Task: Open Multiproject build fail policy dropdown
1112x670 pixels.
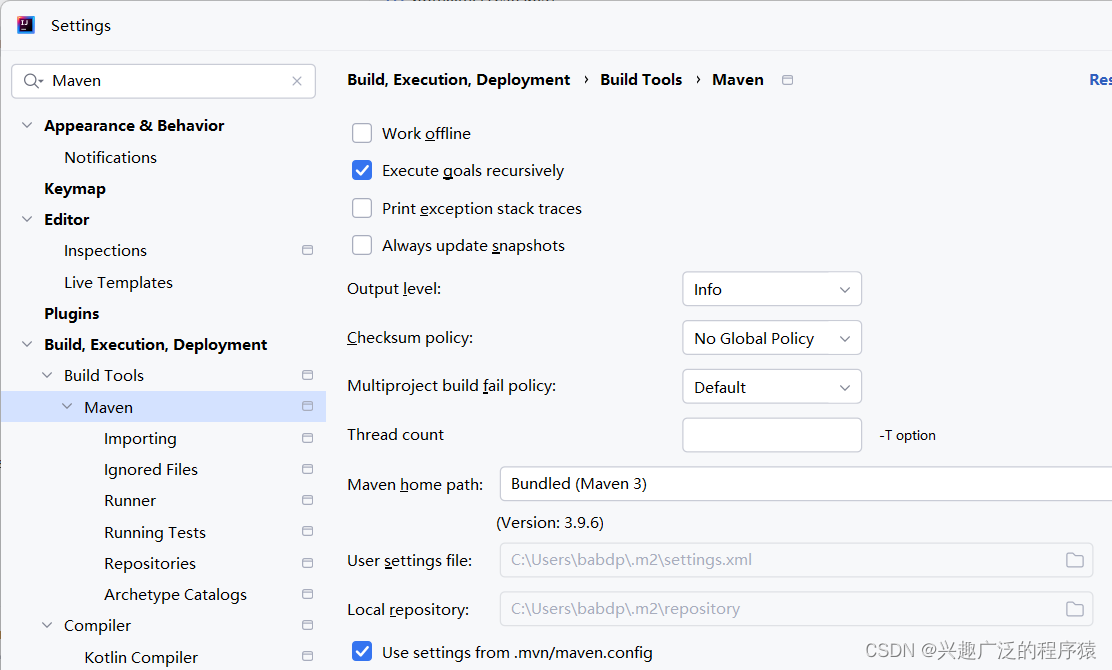Action: pyautogui.click(x=772, y=387)
